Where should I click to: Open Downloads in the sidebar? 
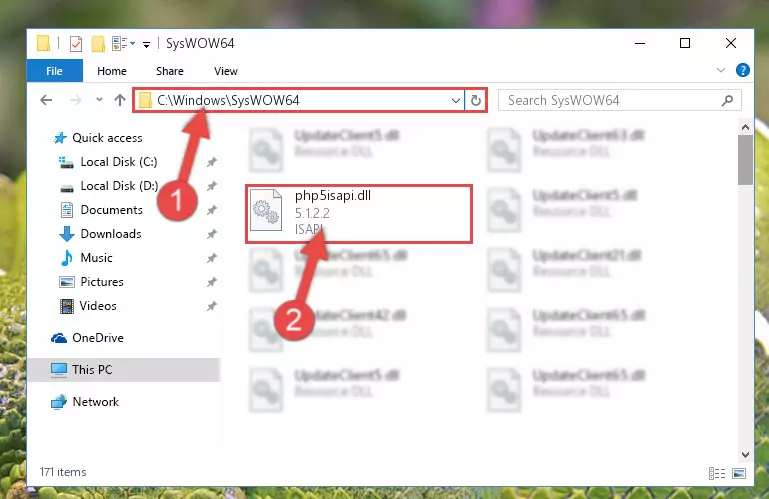click(x=111, y=234)
